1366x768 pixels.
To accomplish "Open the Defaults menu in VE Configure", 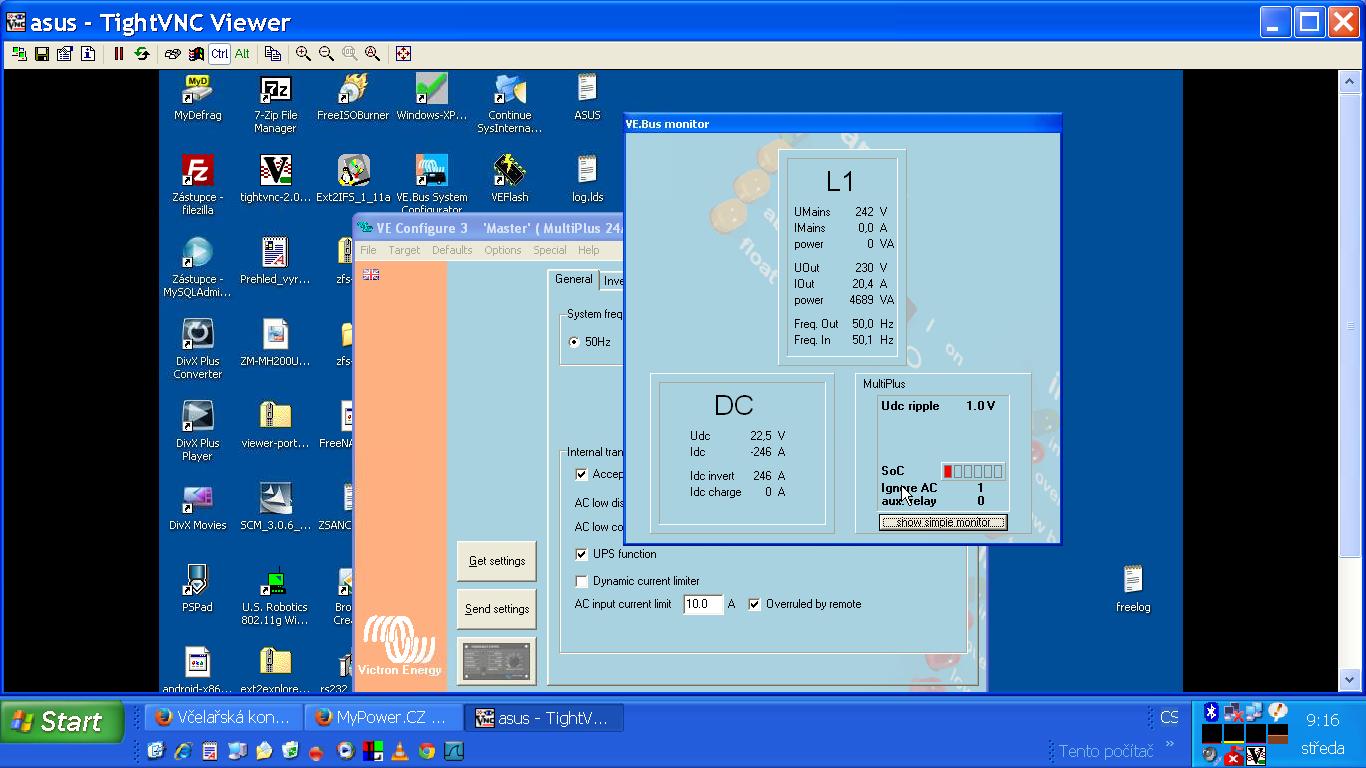I will click(452, 250).
